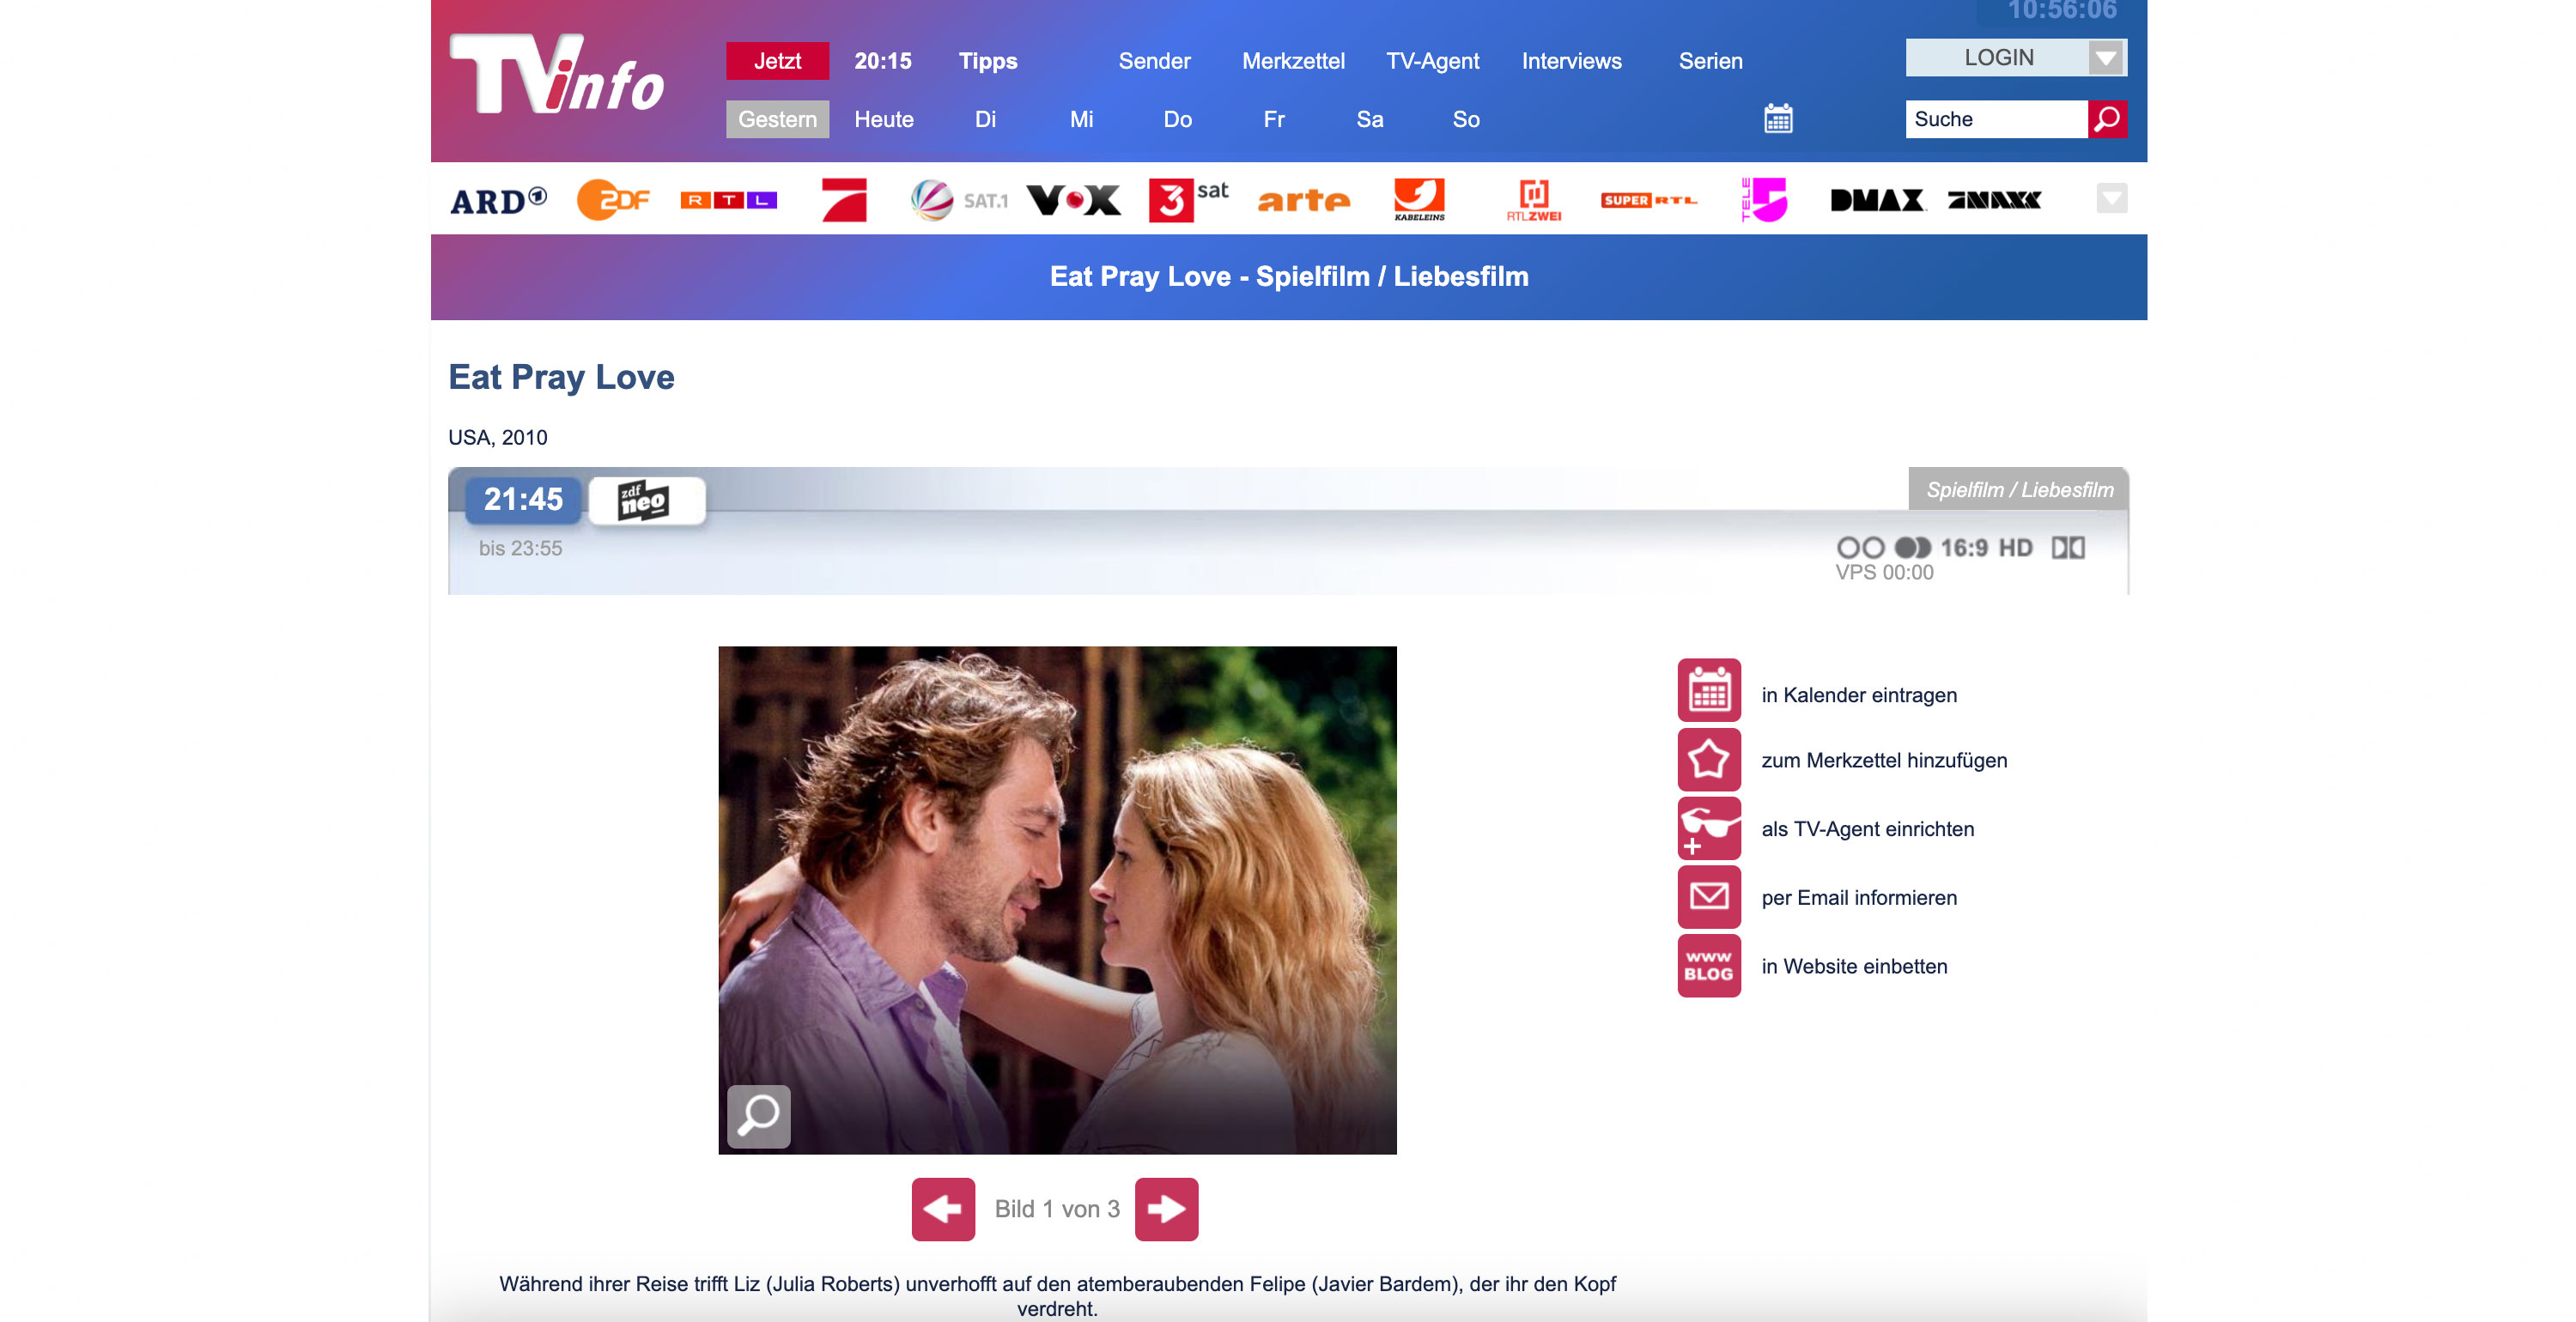Screen dimensions: 2576x1322
Task: Select the ProSieben MAXX channel logo
Action: (1994, 200)
